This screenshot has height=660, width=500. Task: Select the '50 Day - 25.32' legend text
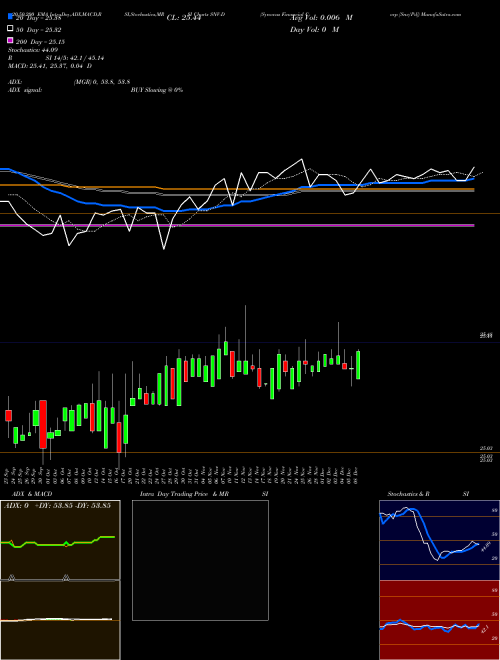[39, 30]
